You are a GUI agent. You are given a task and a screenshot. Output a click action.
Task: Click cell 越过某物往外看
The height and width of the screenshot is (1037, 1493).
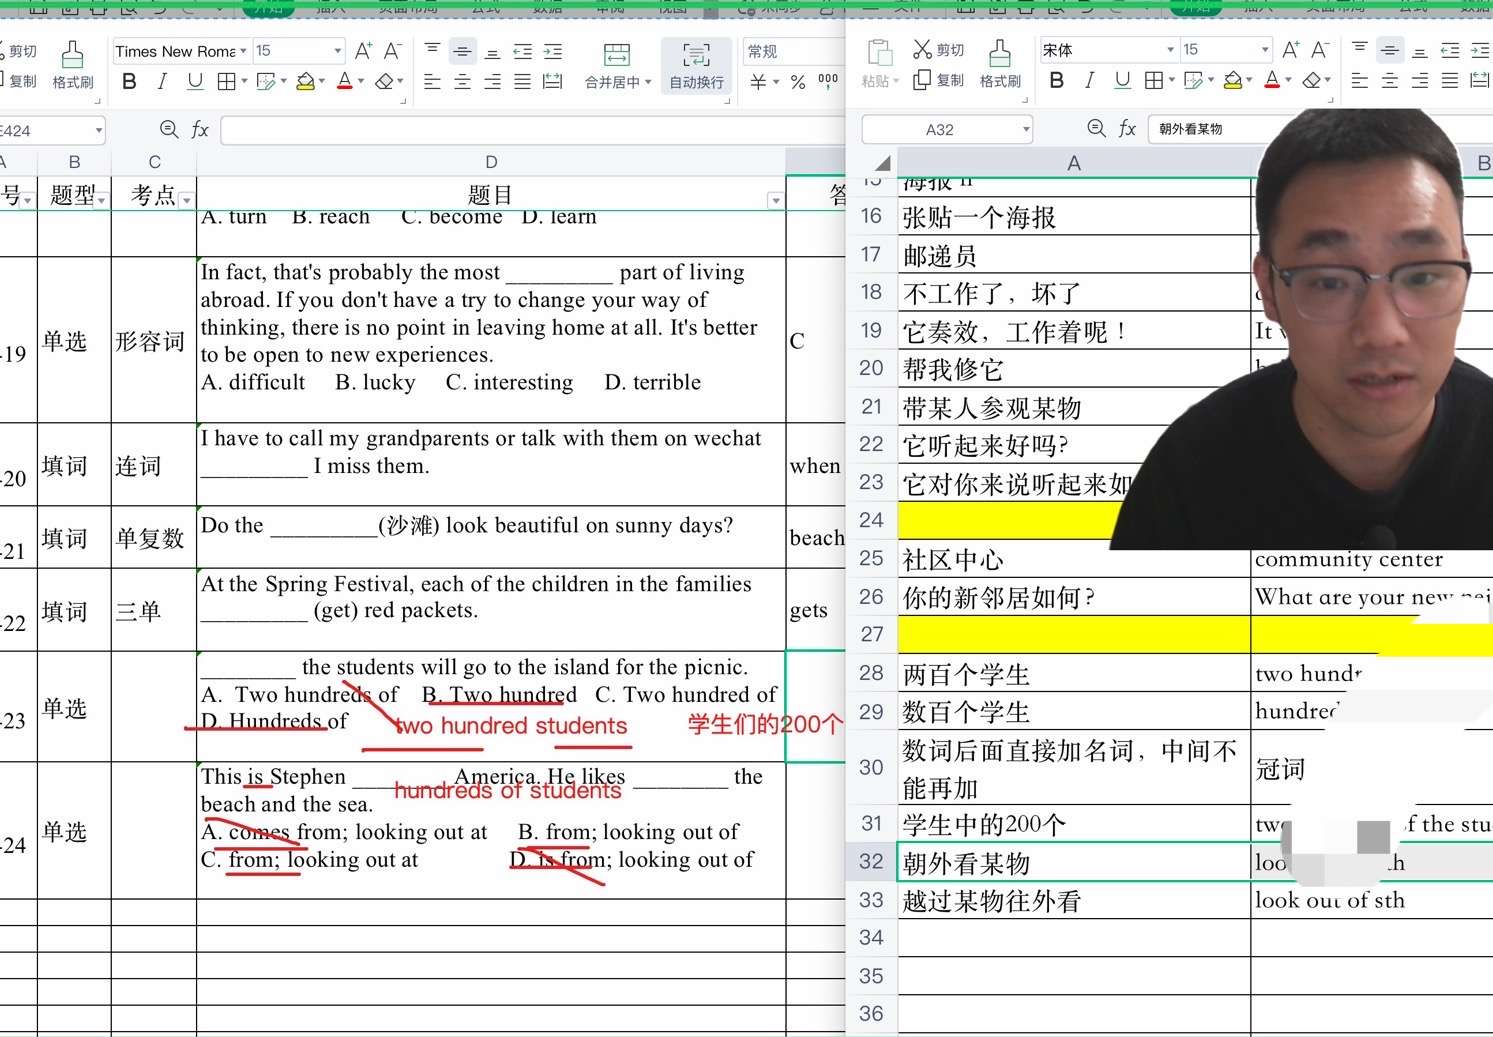tap(1074, 900)
